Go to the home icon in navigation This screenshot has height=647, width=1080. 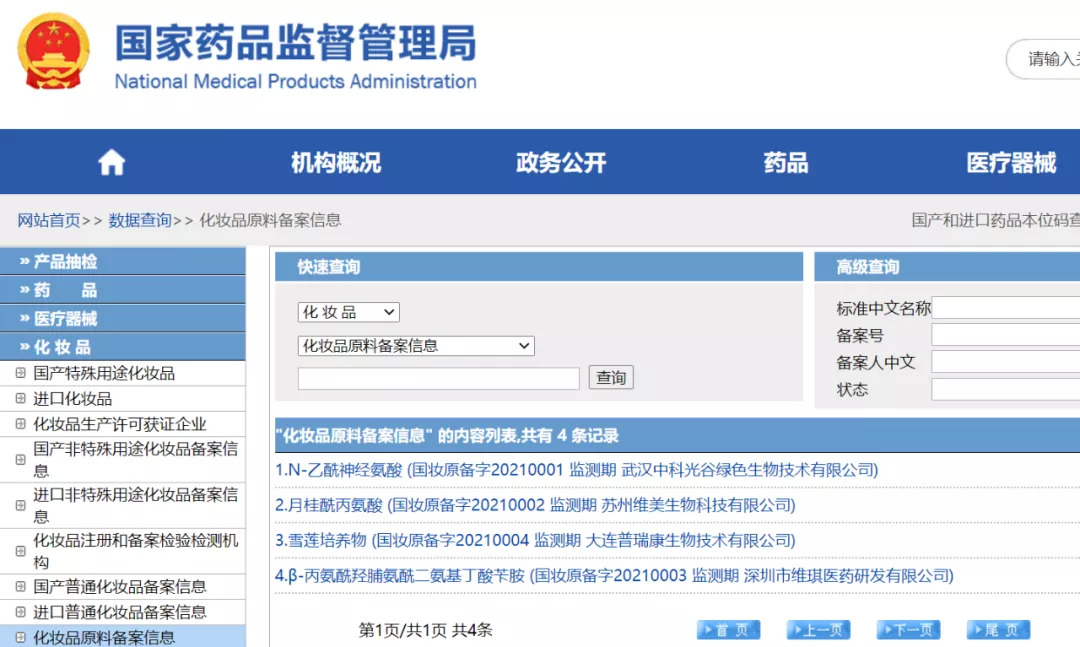pyautogui.click(x=112, y=163)
